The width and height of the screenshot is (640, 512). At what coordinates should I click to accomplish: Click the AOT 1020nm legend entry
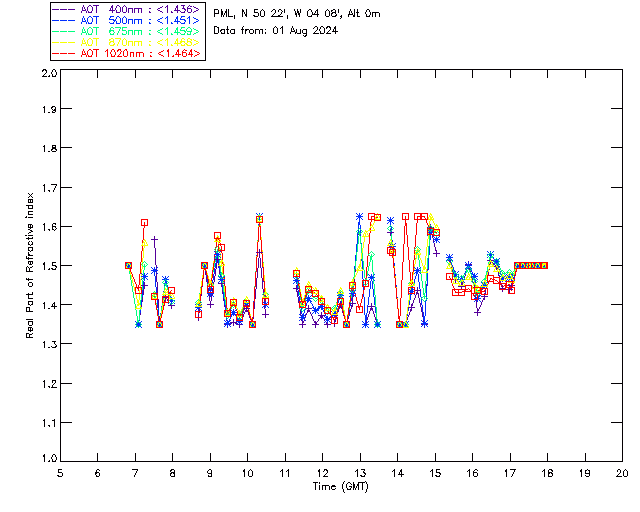pos(126,53)
